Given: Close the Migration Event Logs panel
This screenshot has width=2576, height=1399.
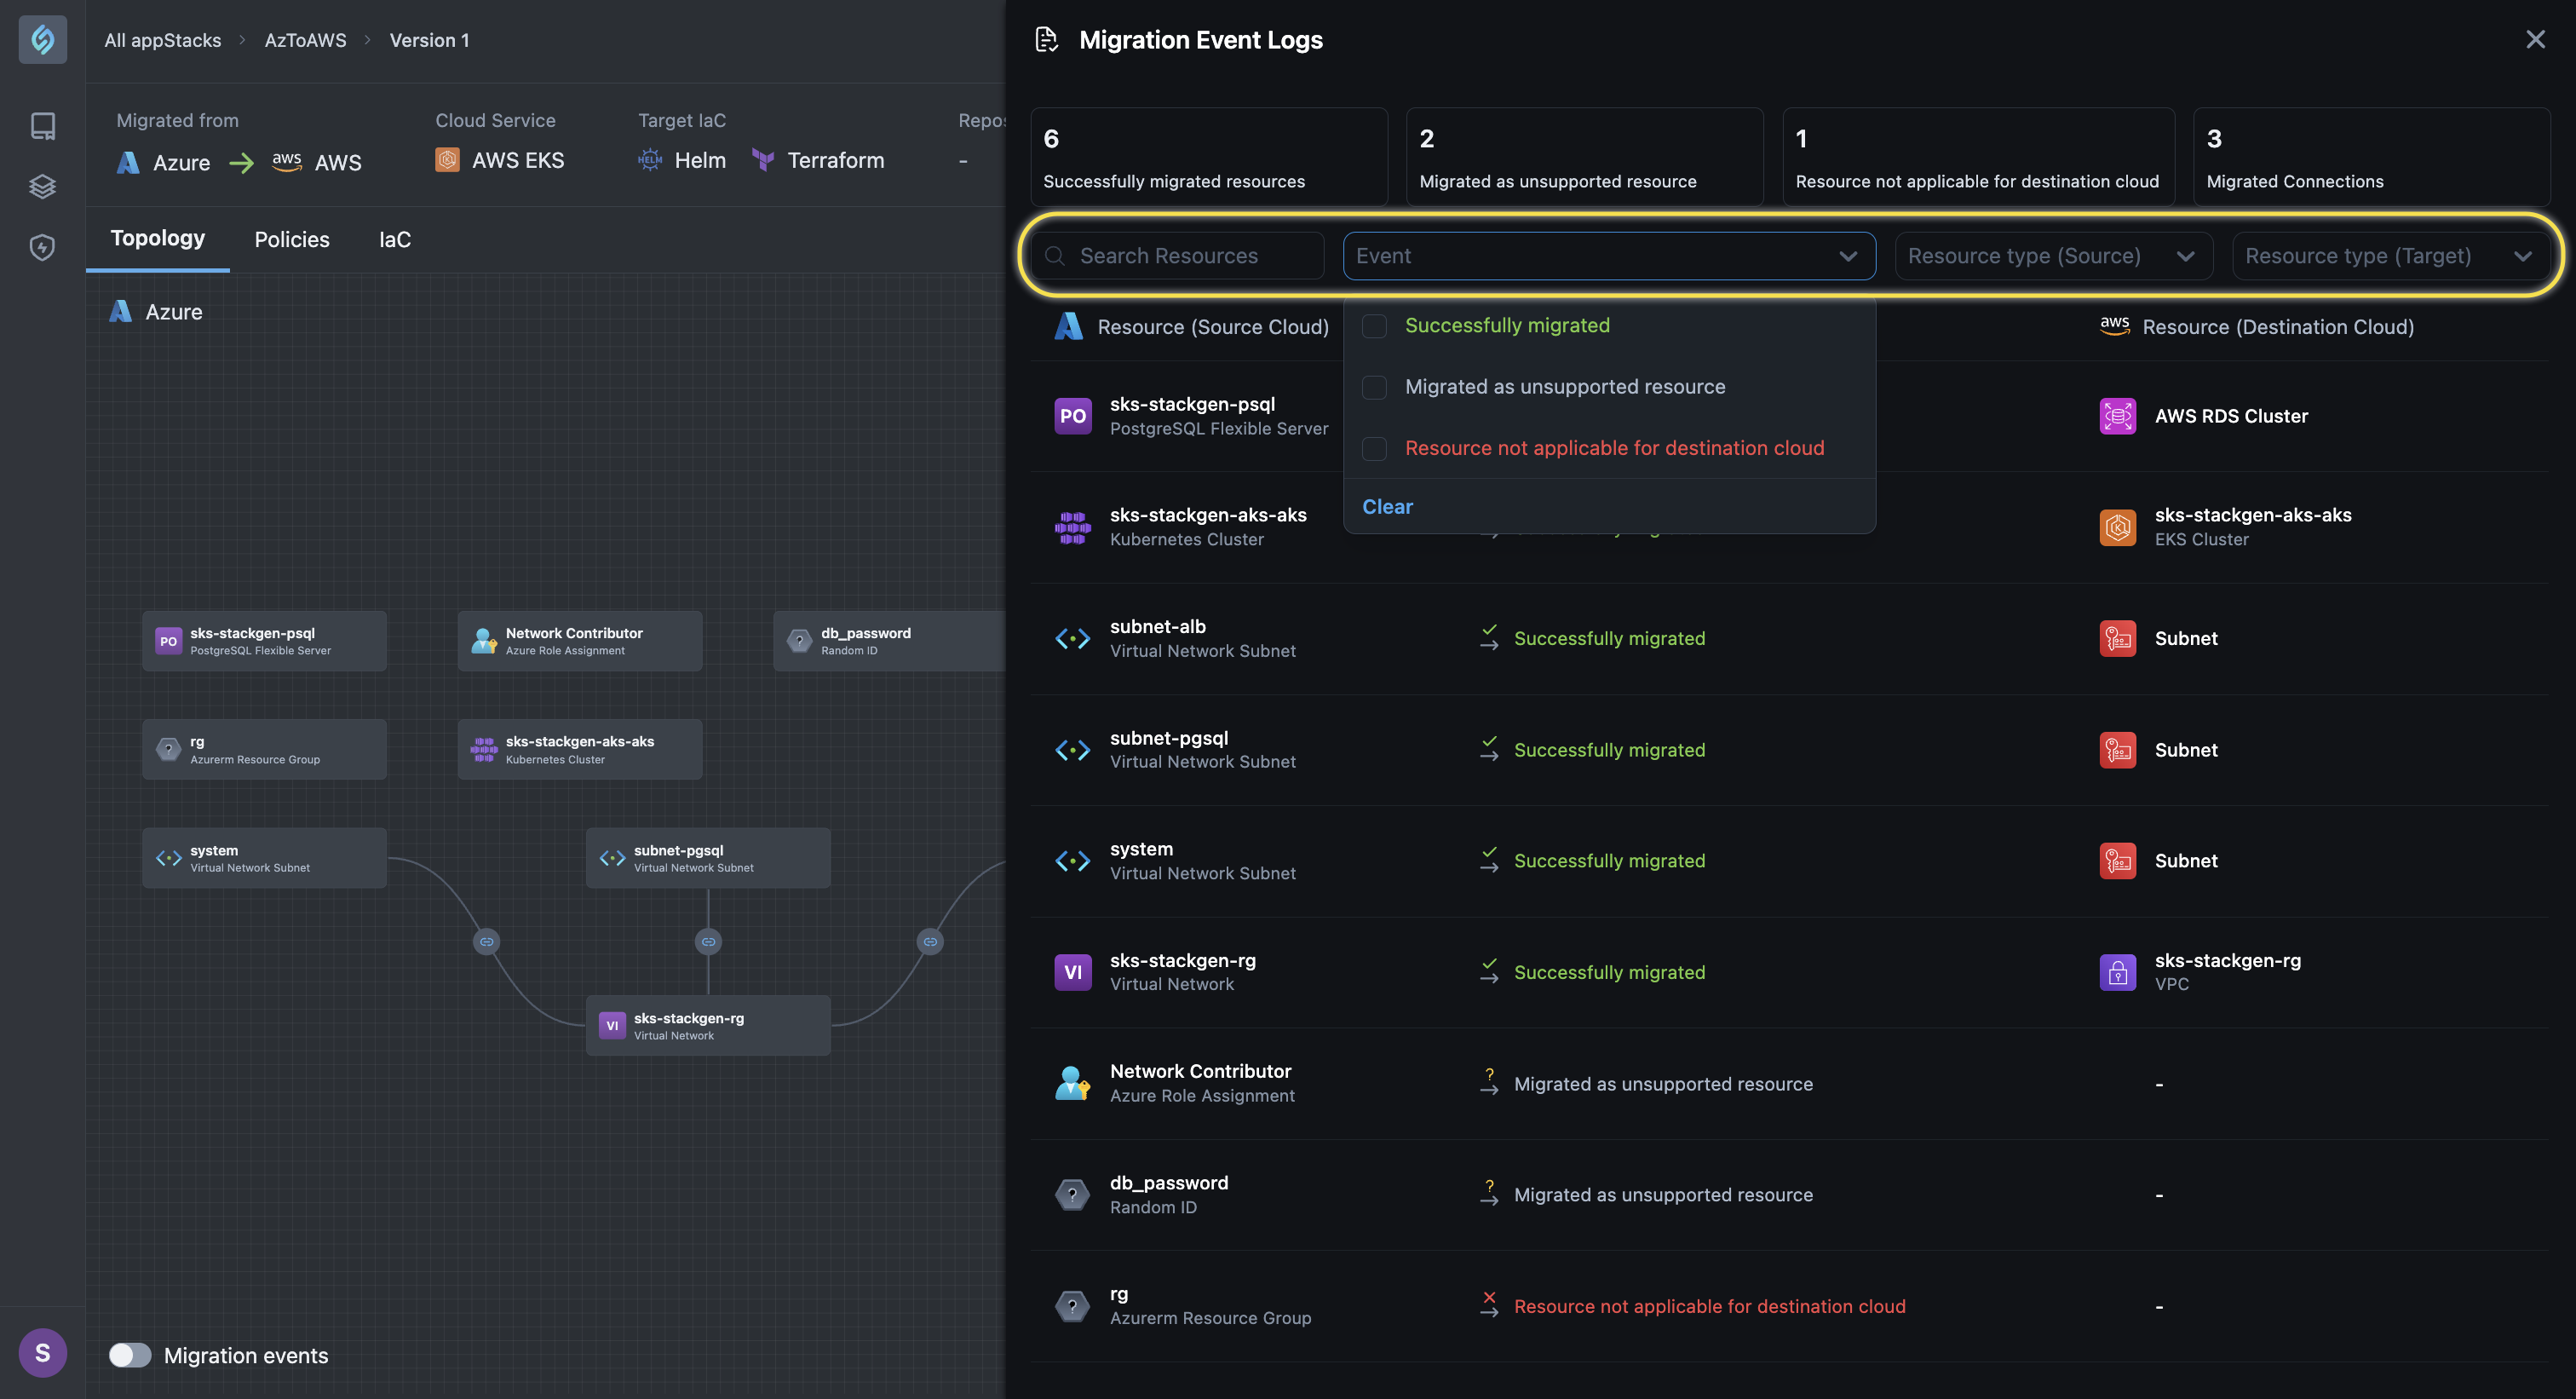Looking at the screenshot, I should (x=2535, y=39).
